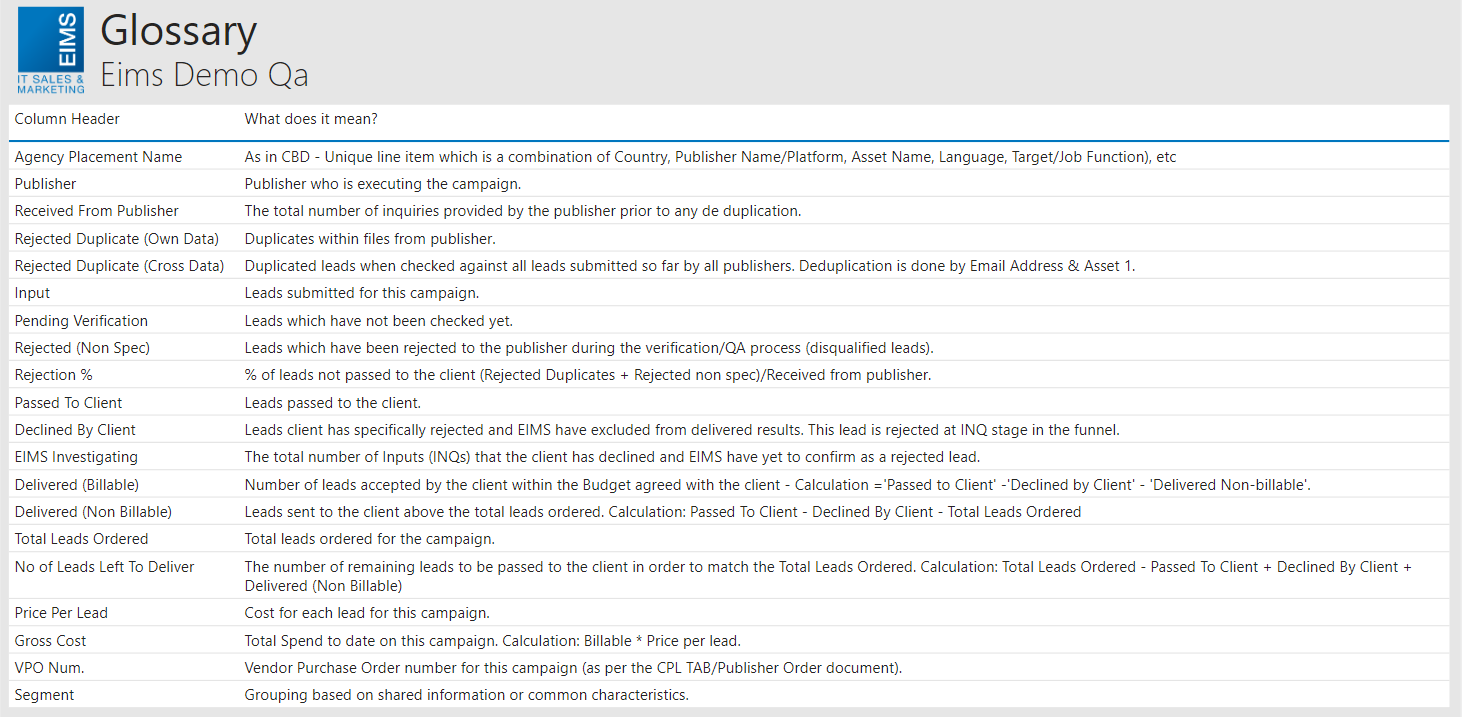Image resolution: width=1462 pixels, height=717 pixels.
Task: Click the Gross Cost calculation description
Action: point(493,641)
